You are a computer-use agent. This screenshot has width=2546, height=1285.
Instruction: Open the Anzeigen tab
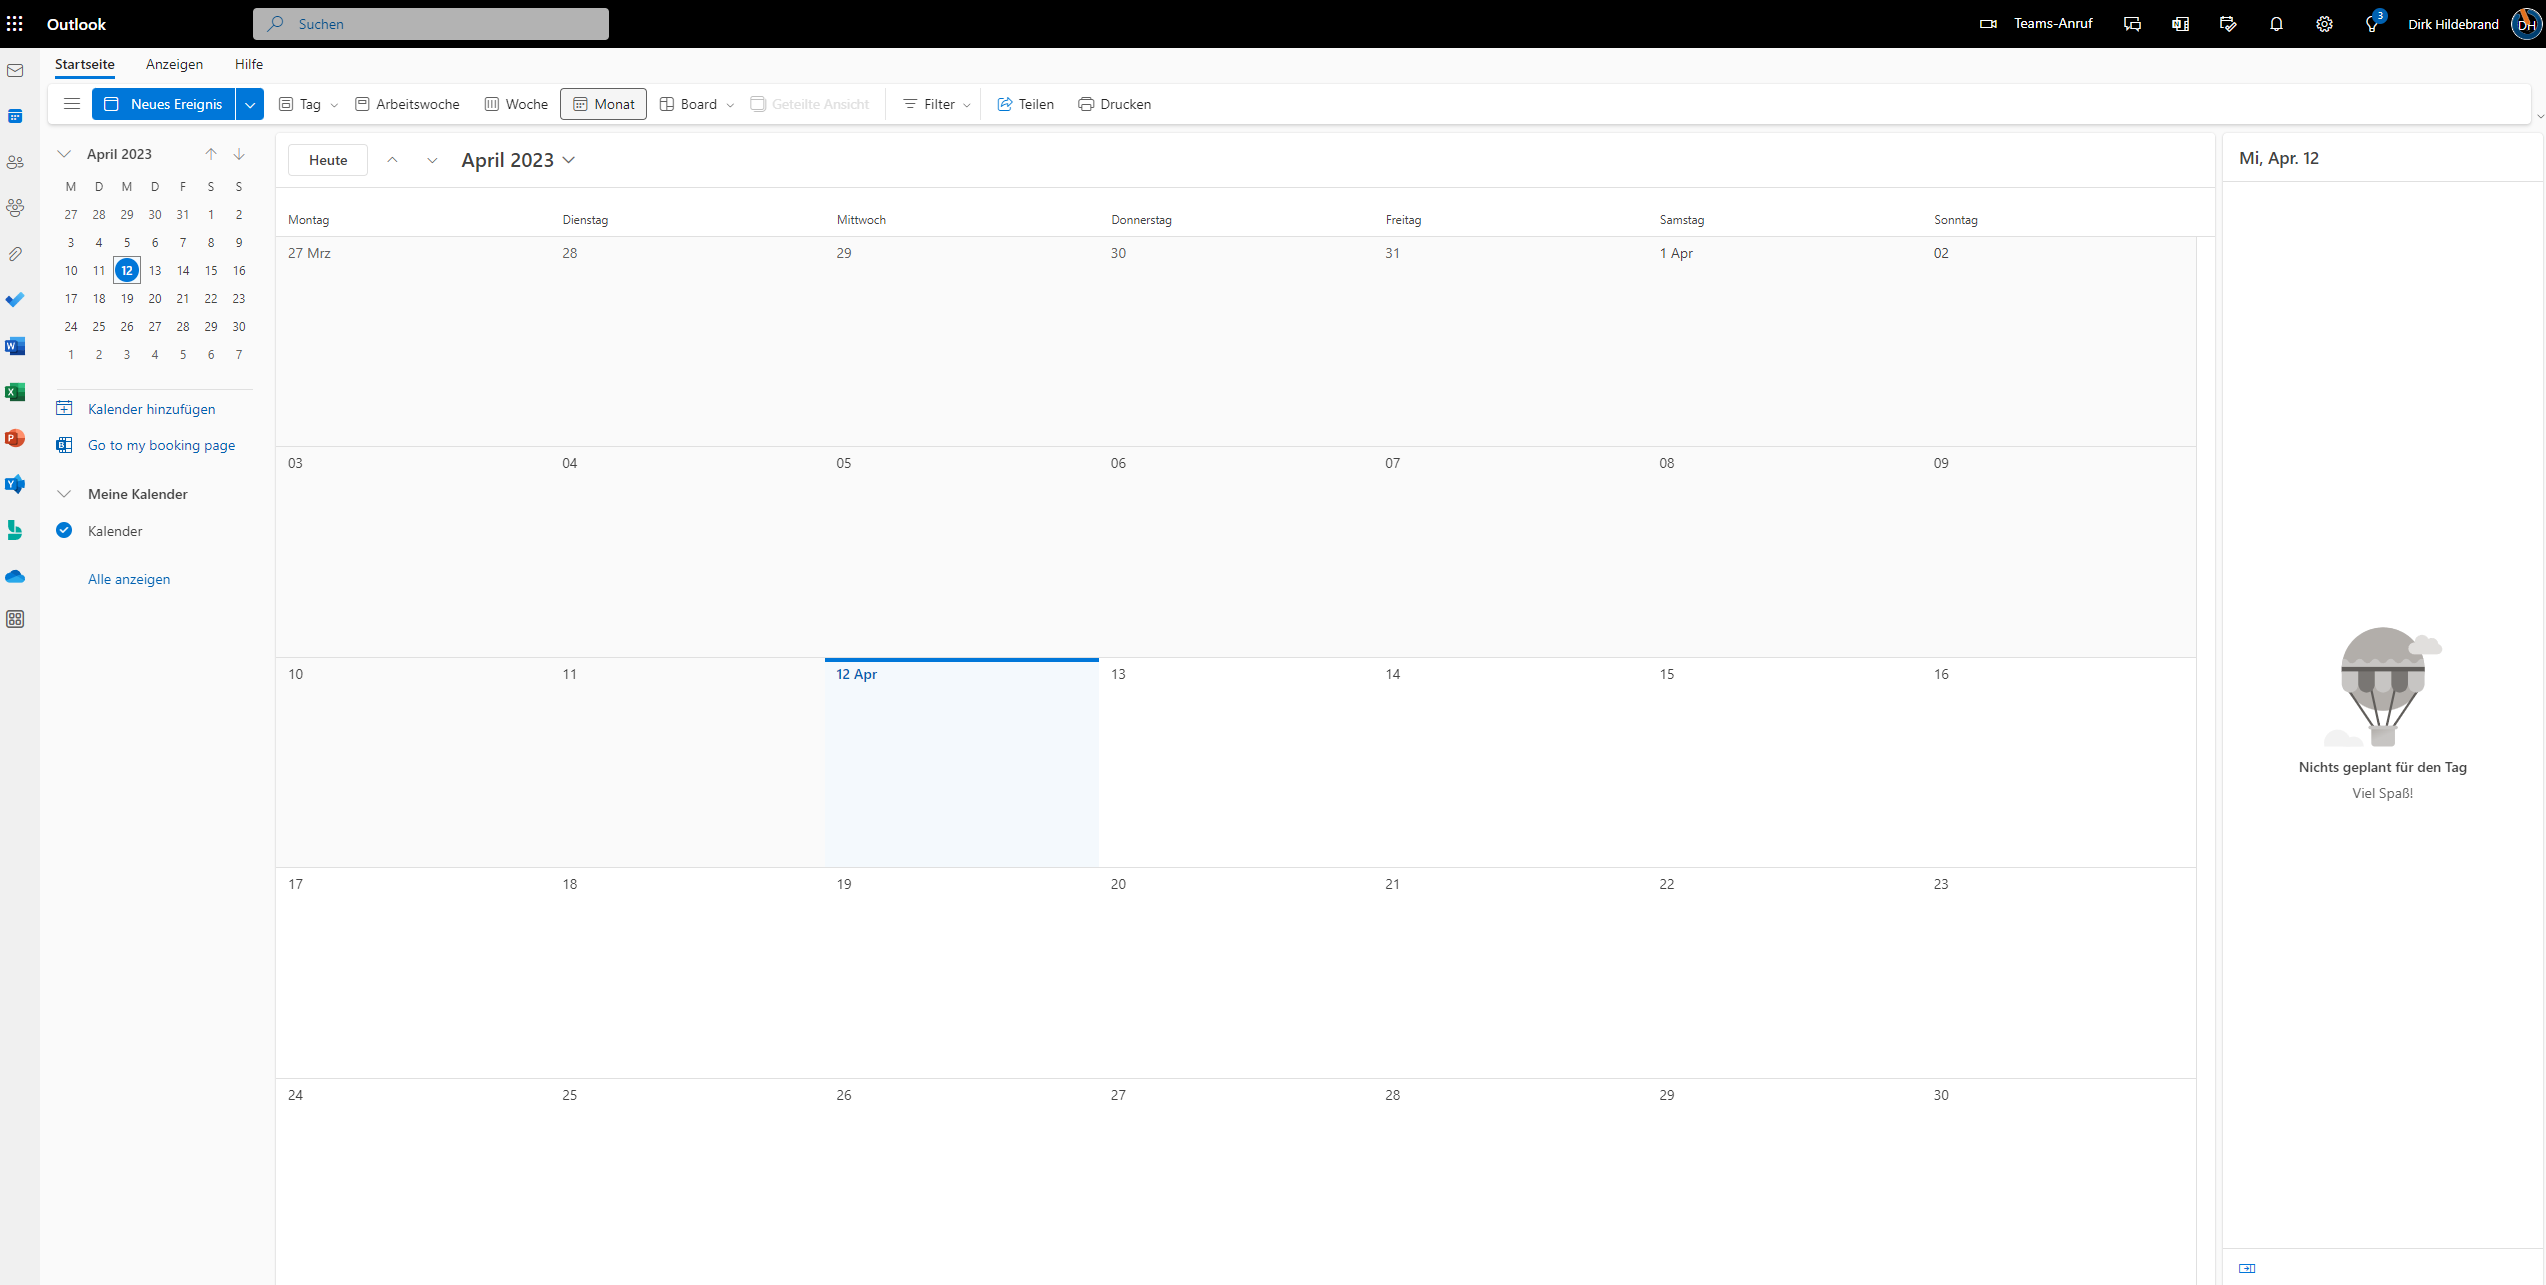tap(174, 64)
